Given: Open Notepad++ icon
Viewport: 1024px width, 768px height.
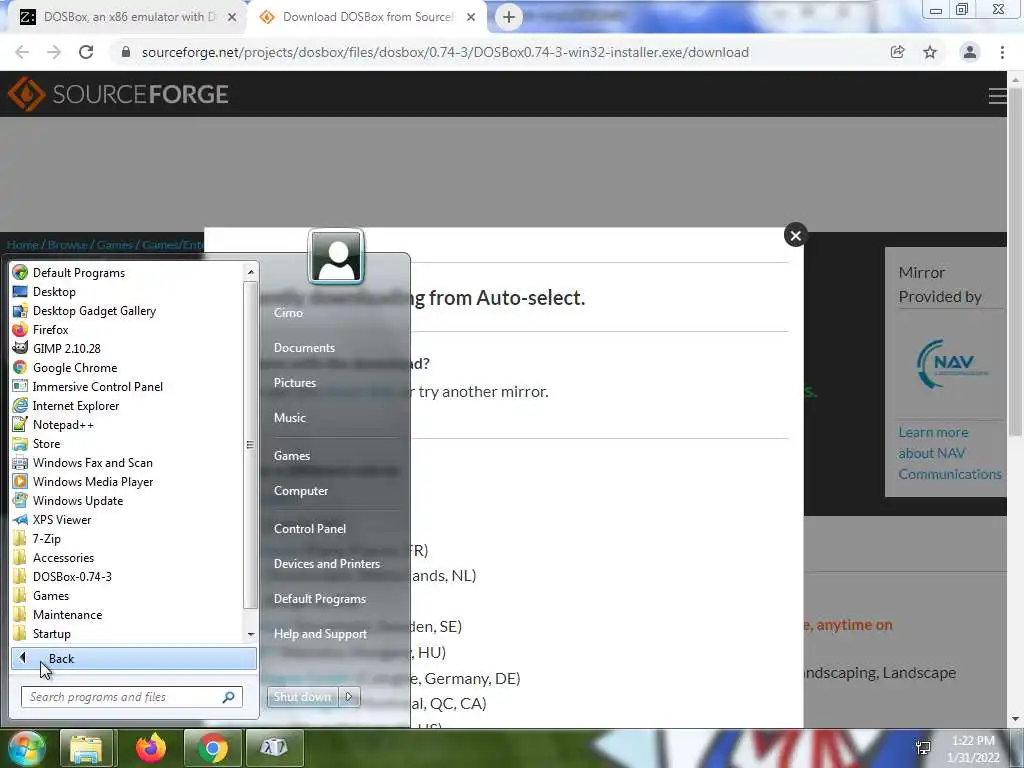Looking at the screenshot, I should pos(20,424).
